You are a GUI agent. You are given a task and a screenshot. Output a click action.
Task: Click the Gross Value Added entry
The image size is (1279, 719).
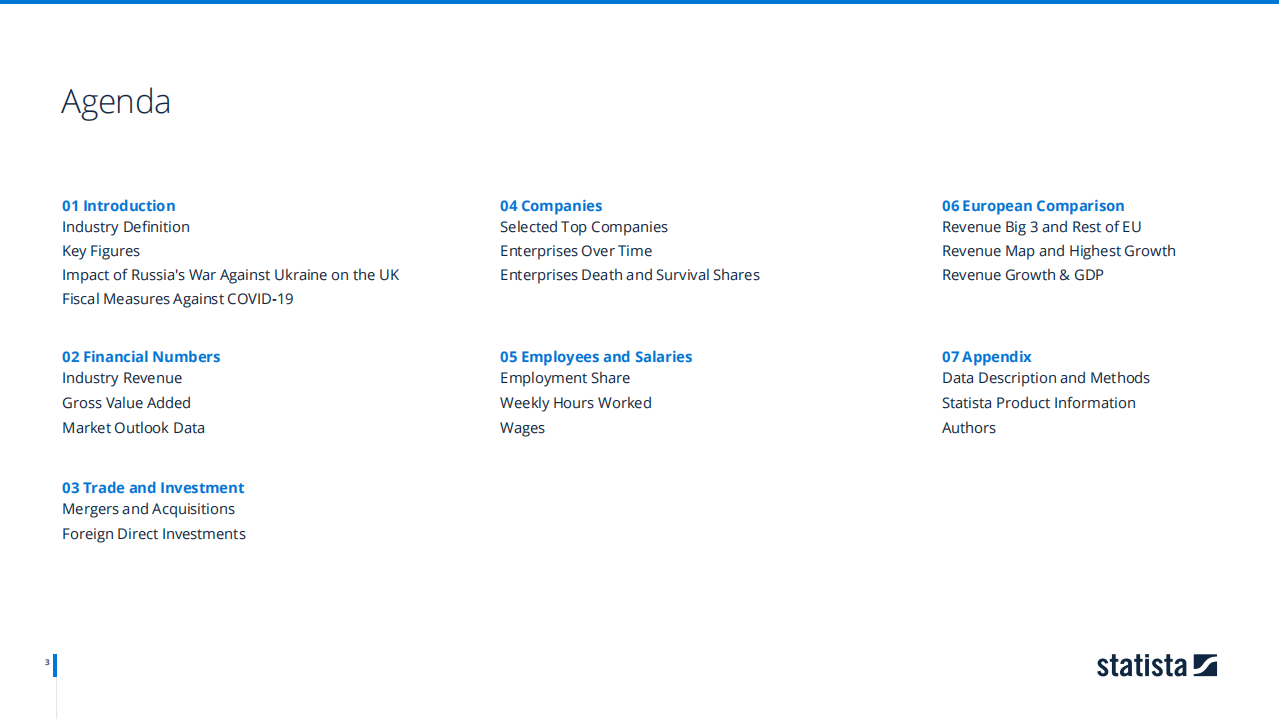126,403
